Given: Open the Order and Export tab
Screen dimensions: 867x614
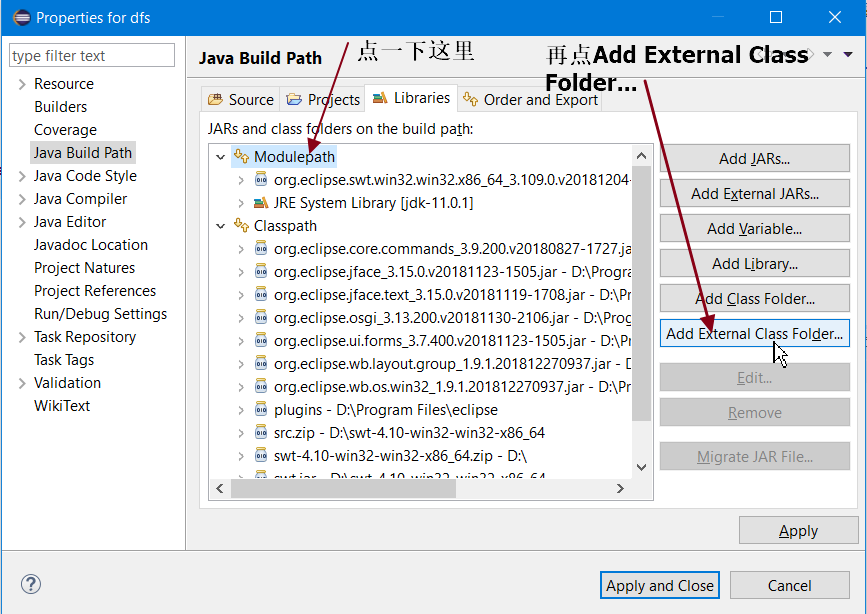Looking at the screenshot, I should coord(530,100).
